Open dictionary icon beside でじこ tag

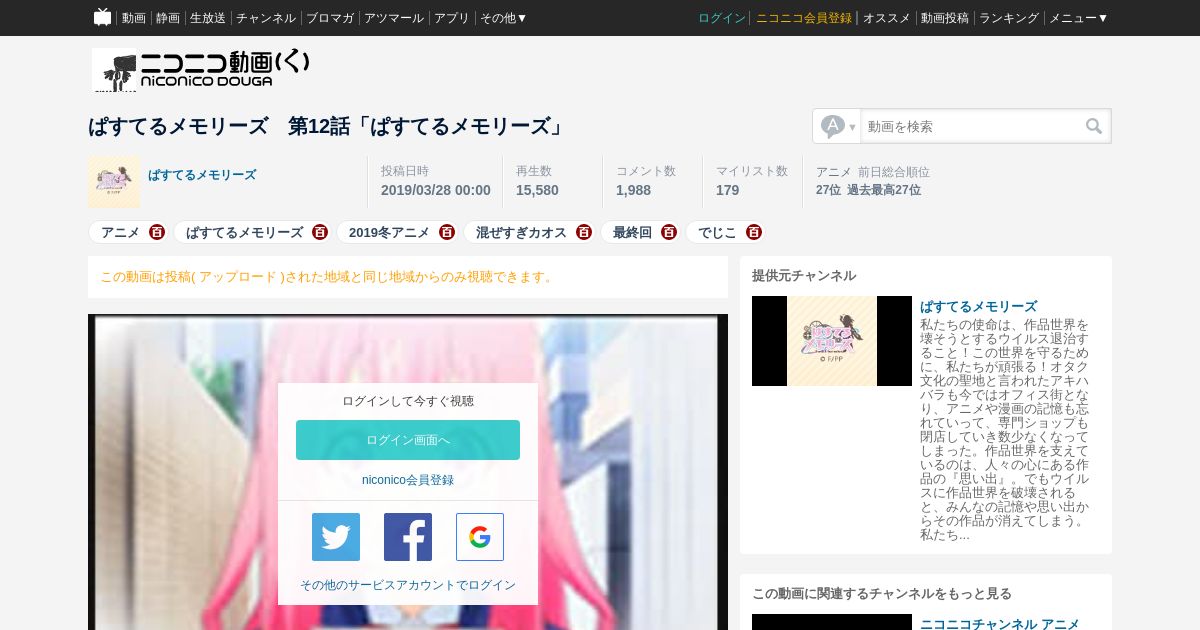(754, 232)
